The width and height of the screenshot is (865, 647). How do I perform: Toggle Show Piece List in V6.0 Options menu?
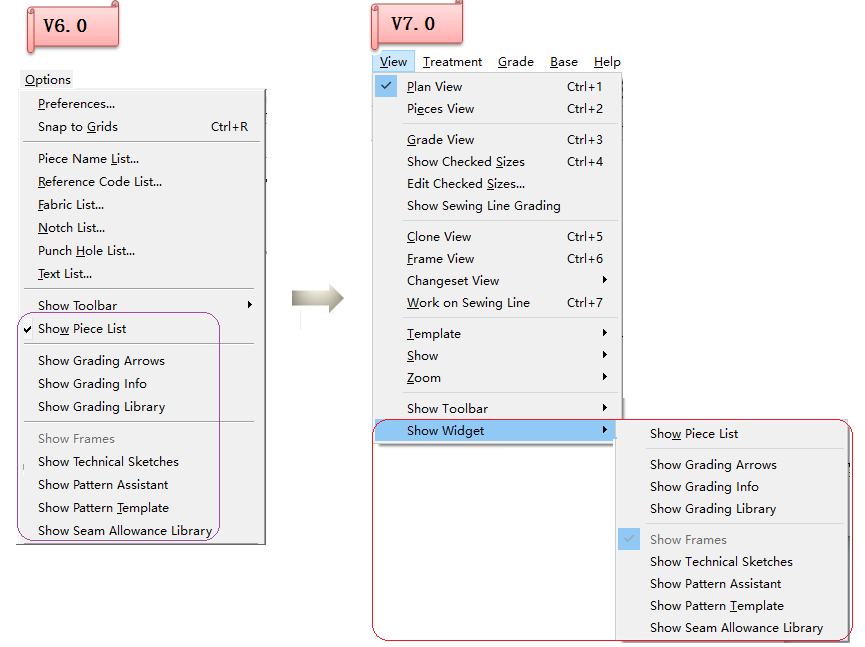point(82,329)
